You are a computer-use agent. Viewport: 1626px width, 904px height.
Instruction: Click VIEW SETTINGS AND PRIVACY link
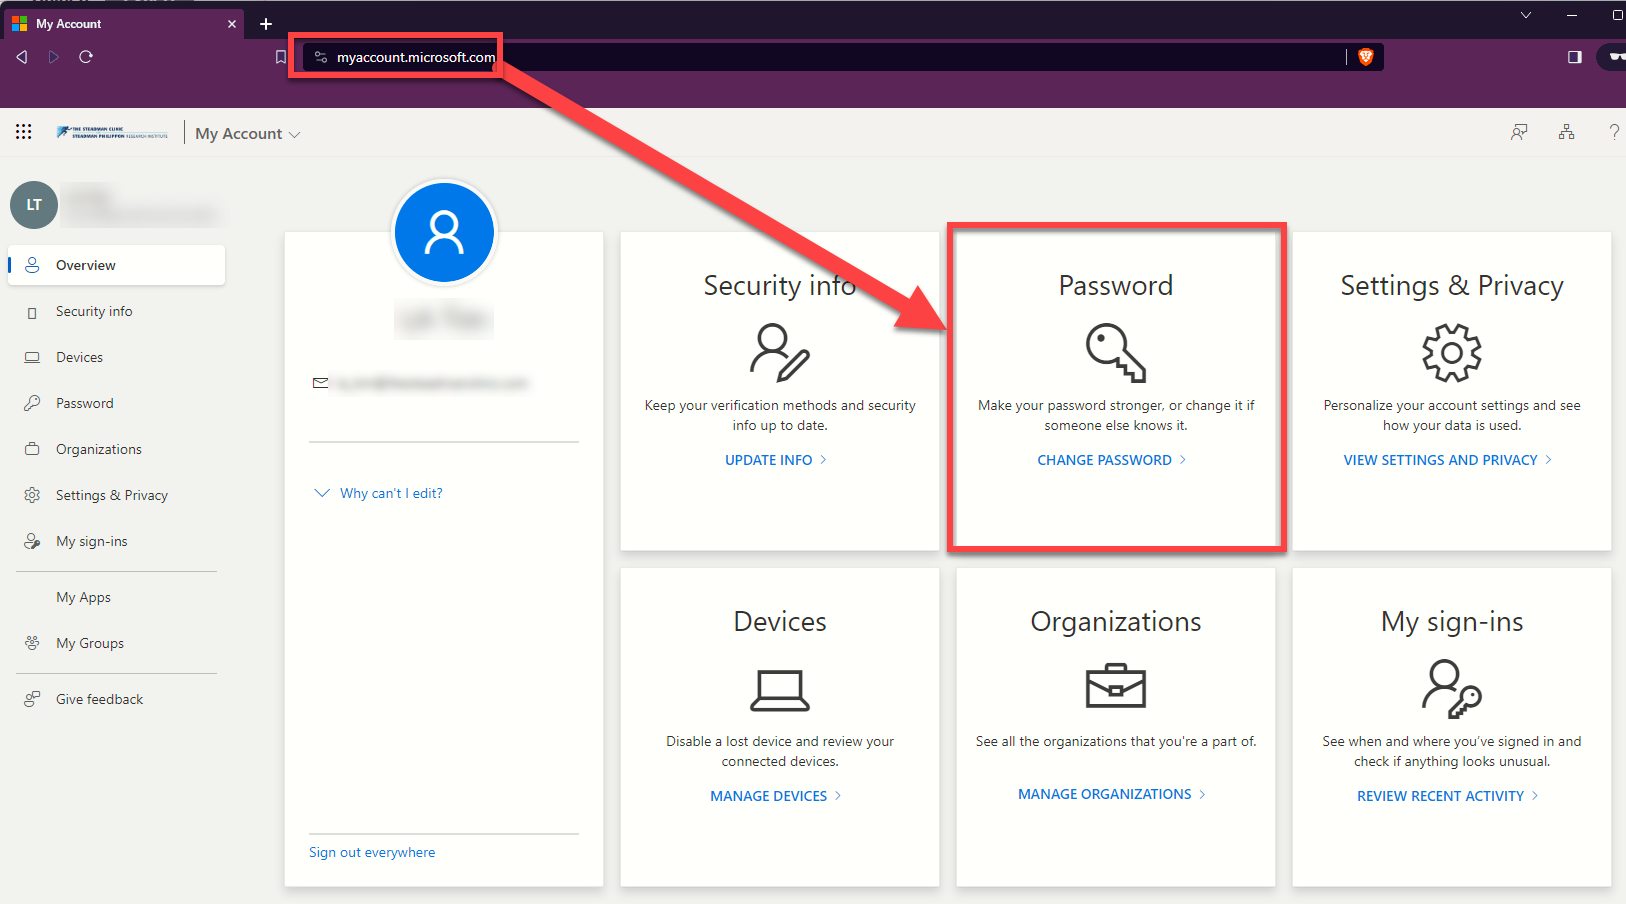pos(1448,460)
